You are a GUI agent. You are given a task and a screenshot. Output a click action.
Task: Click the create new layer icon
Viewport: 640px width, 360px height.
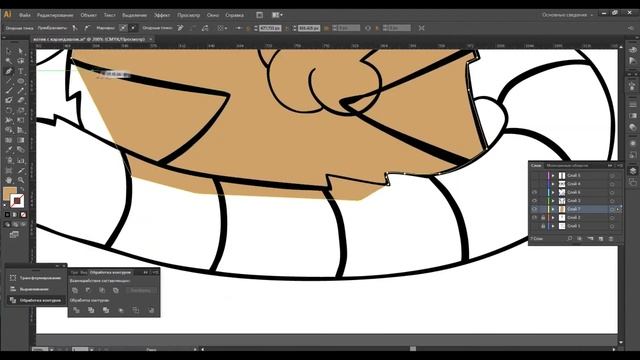[601, 238]
